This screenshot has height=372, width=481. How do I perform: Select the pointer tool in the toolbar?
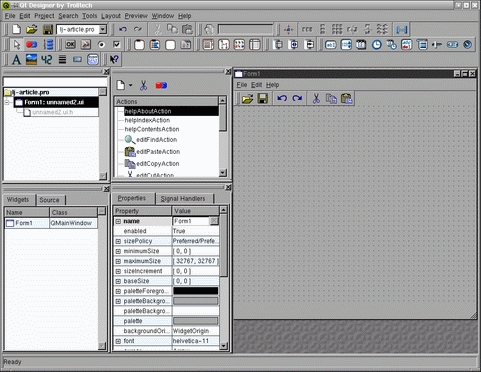point(16,44)
